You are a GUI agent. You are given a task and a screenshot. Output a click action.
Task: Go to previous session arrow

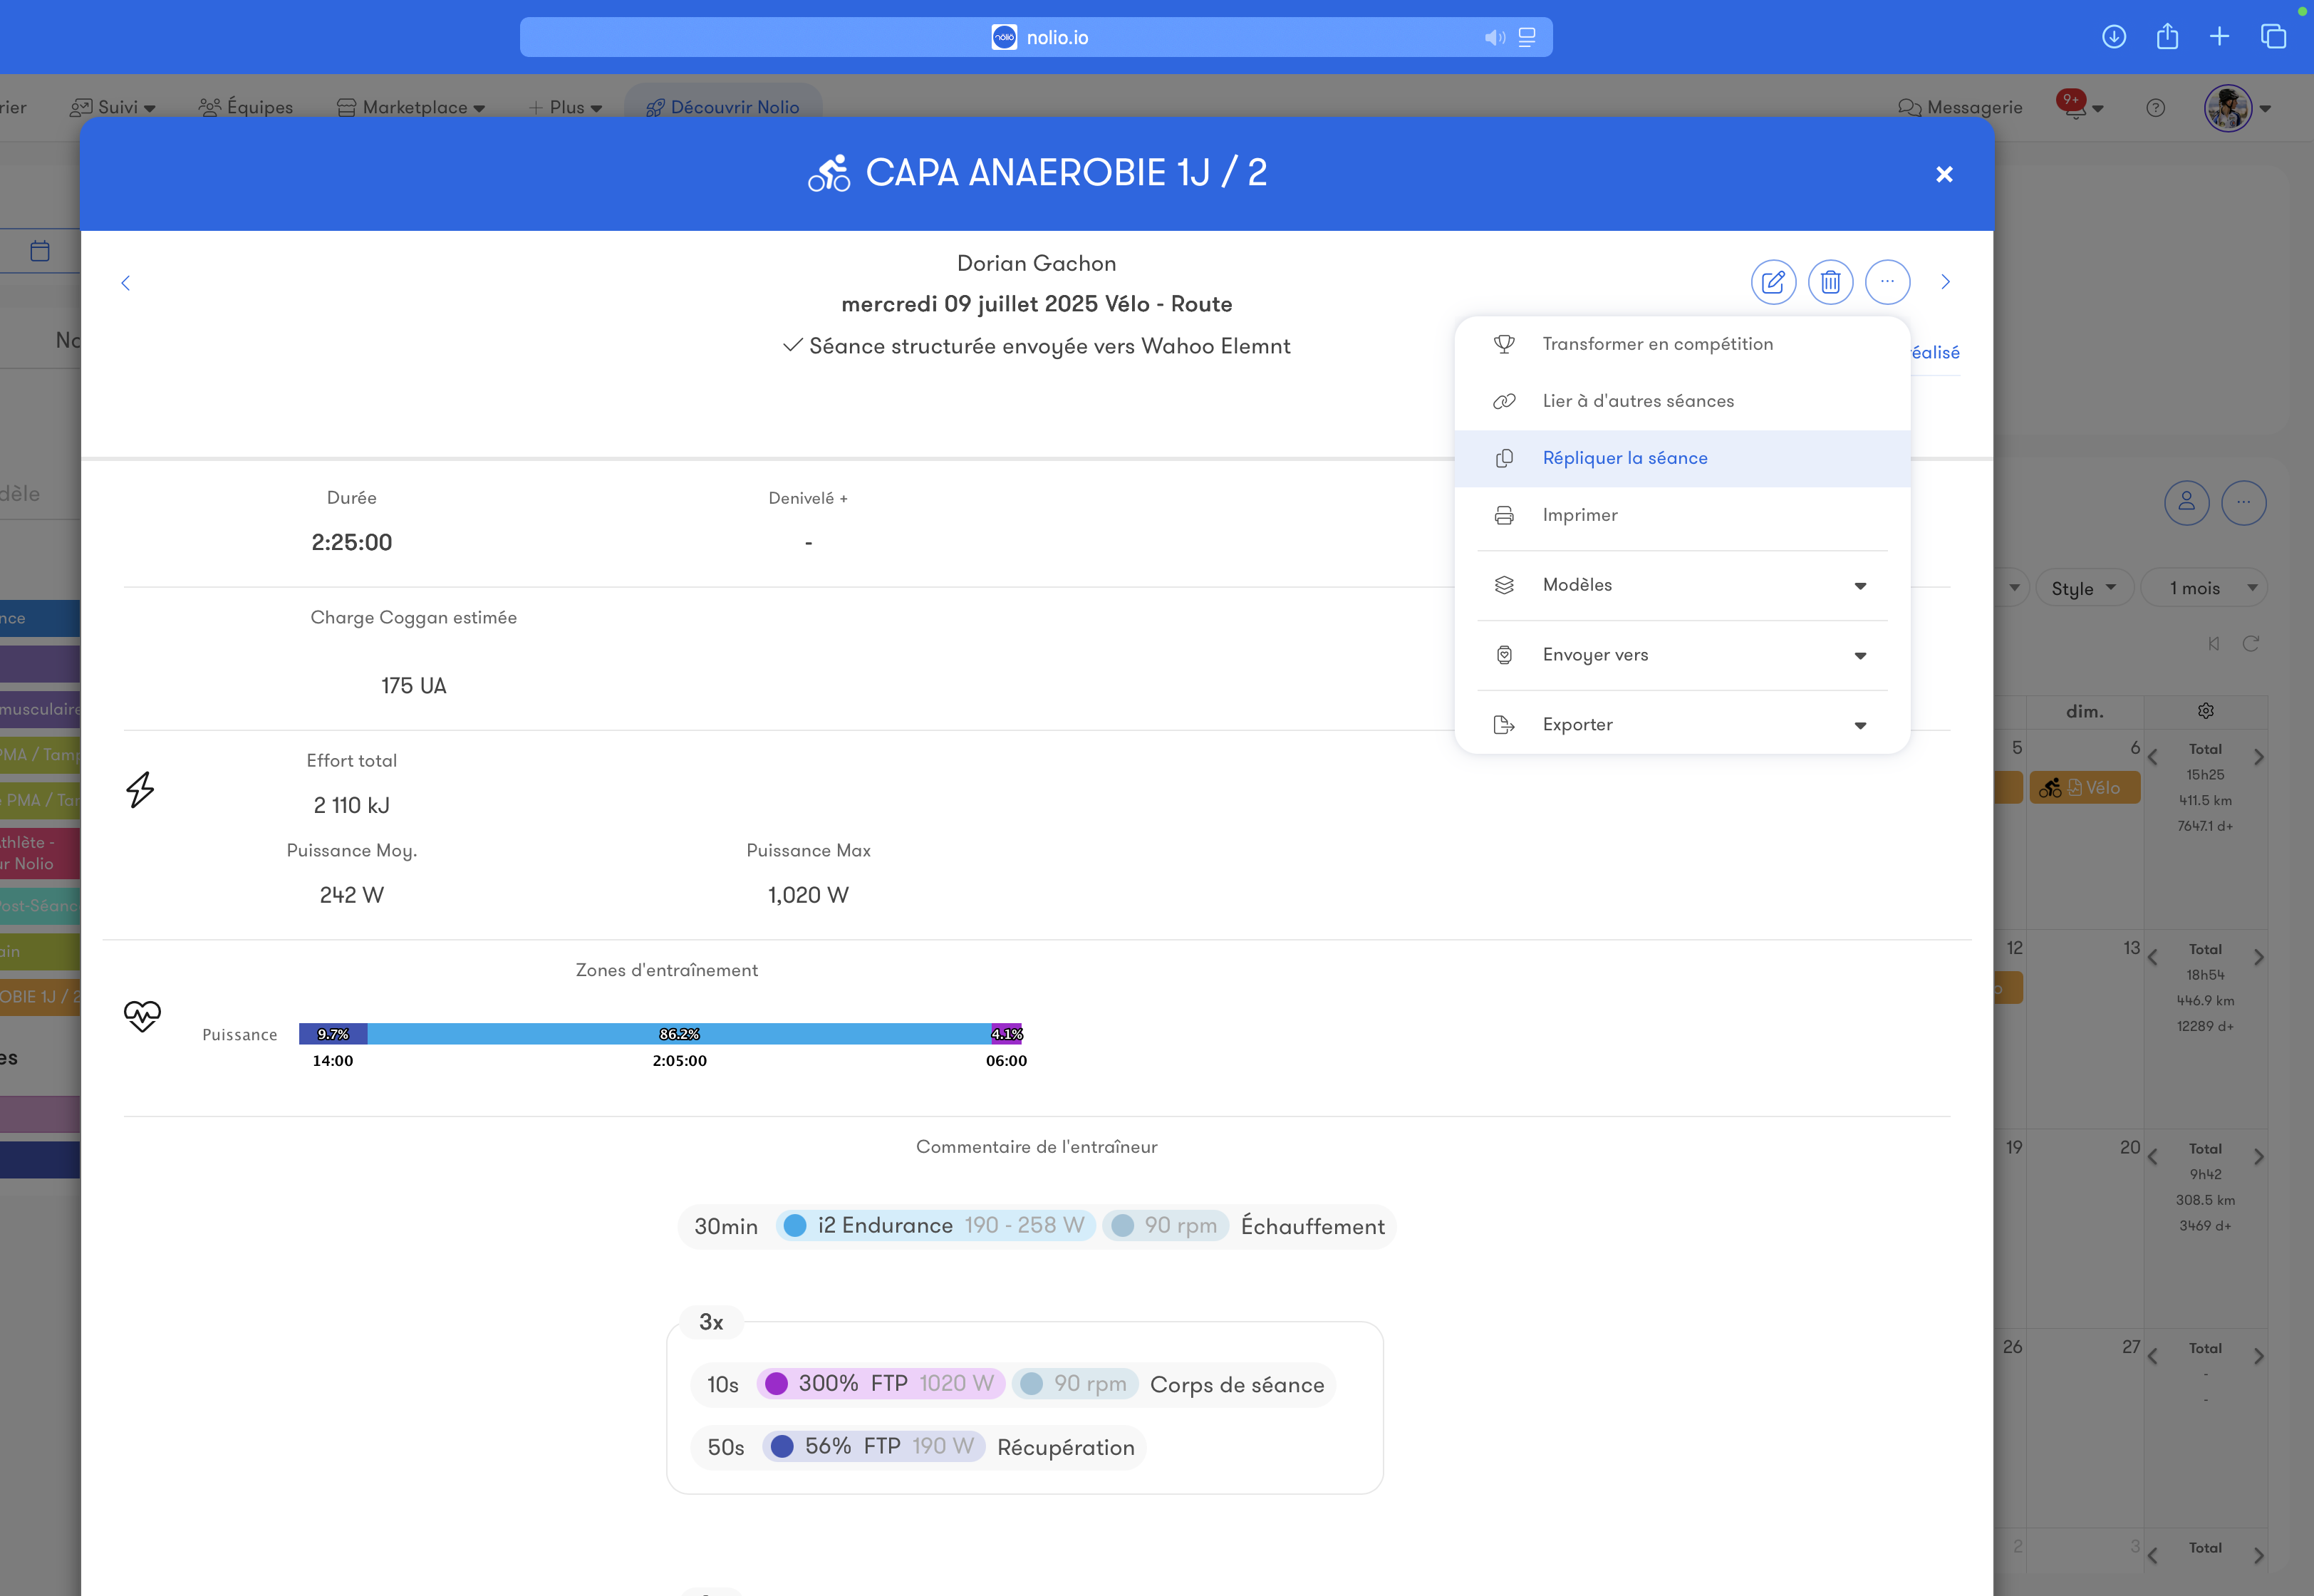pyautogui.click(x=125, y=283)
